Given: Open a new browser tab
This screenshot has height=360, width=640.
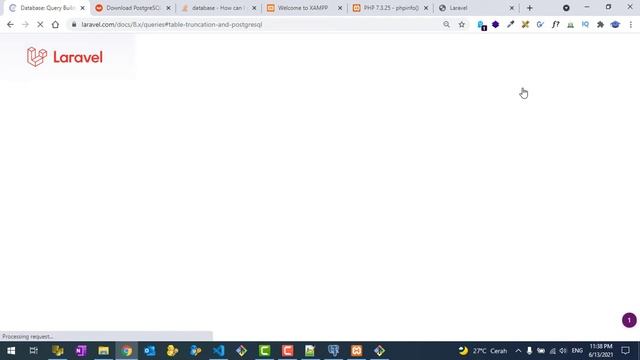Looking at the screenshot, I should [530, 8].
